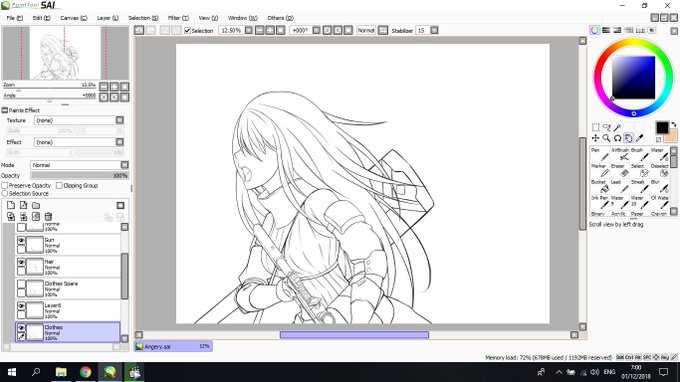The width and height of the screenshot is (680, 382).
Task: Select the AirBrush tool
Action: (x=620, y=154)
